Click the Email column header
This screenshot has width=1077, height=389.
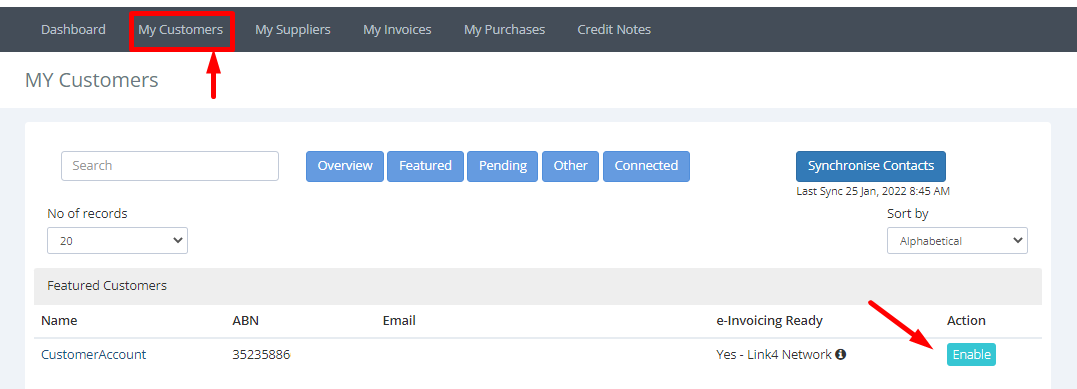(x=399, y=320)
